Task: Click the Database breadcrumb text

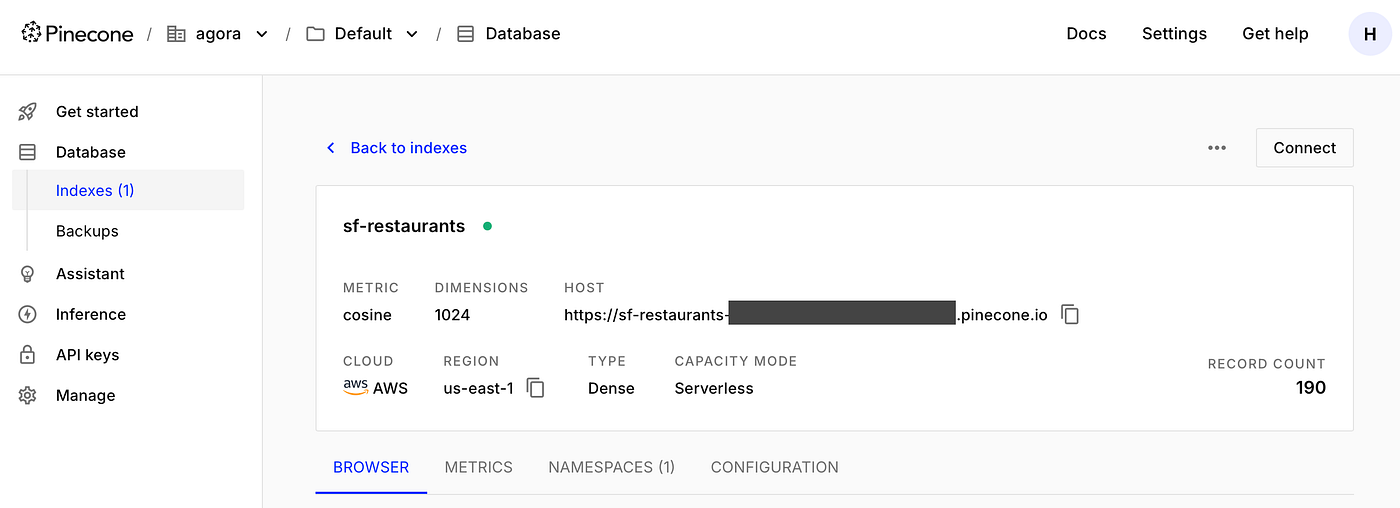Action: click(523, 34)
